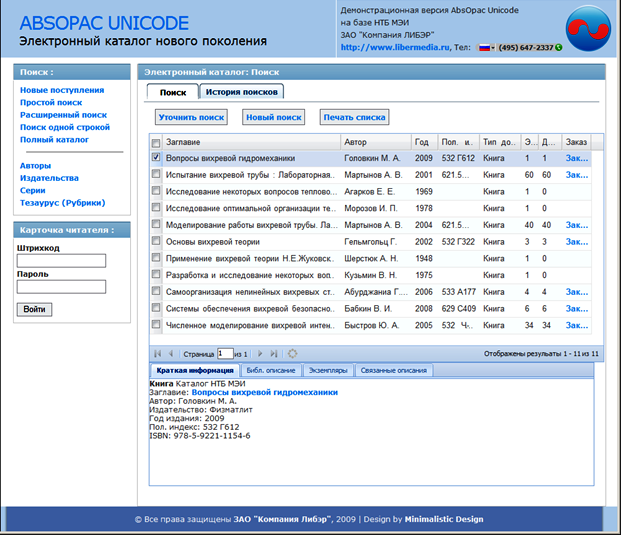Browse the Авторы list link
Screen dimensions: 621x535
35,166
